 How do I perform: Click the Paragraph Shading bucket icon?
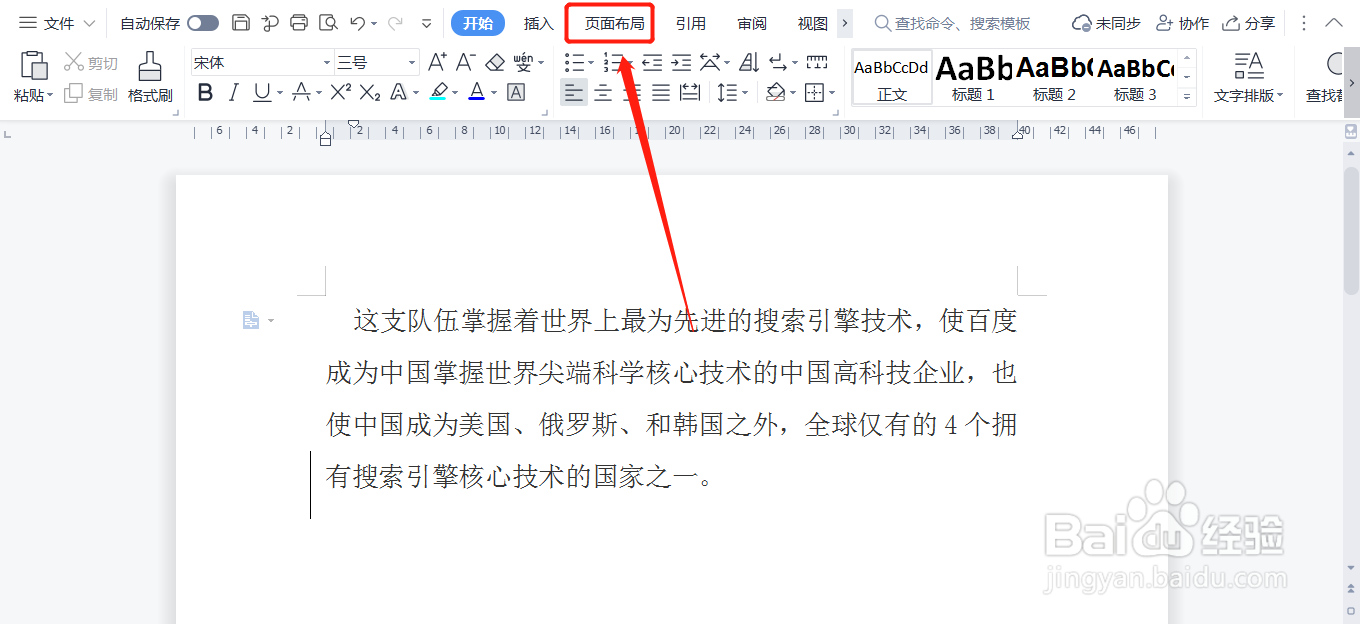coord(775,93)
